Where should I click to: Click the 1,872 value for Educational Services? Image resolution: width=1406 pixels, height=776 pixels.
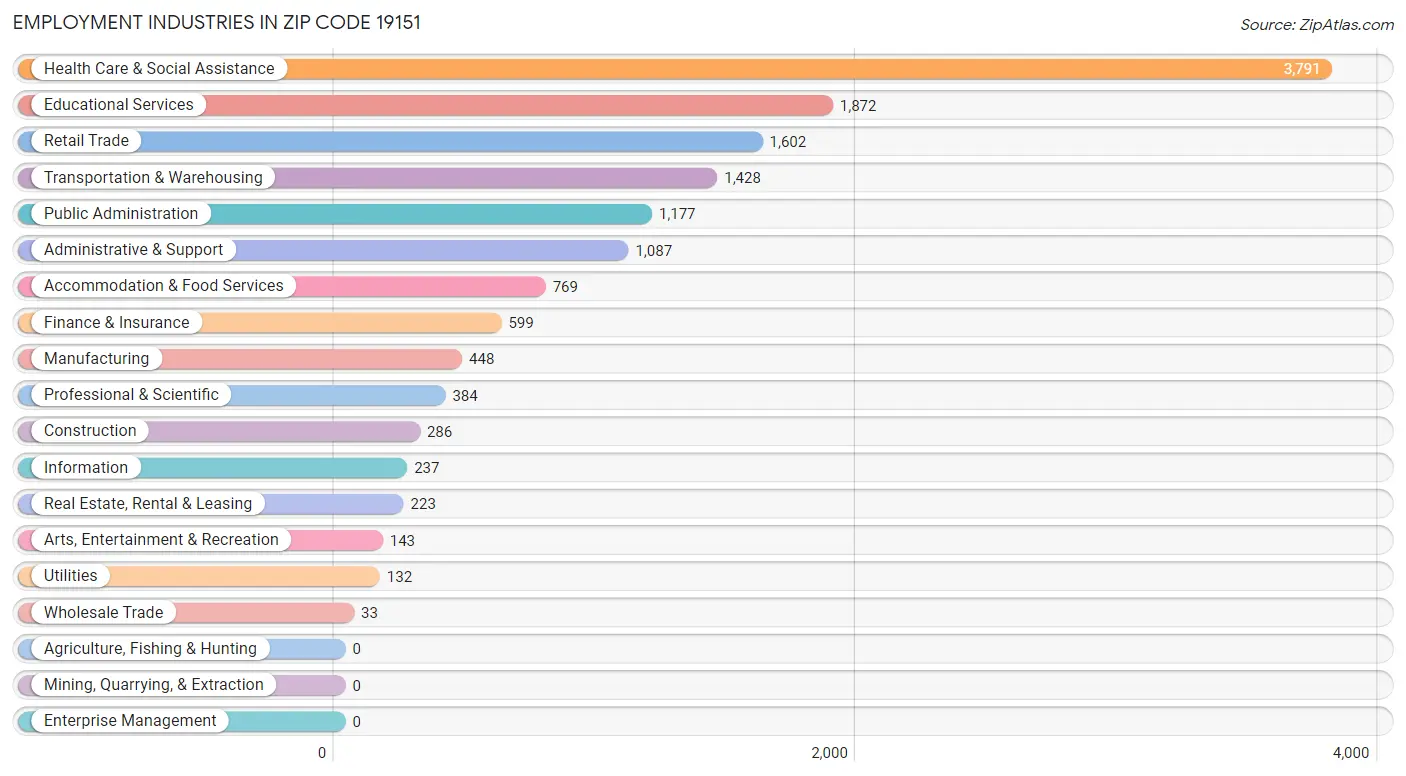pyautogui.click(x=858, y=106)
